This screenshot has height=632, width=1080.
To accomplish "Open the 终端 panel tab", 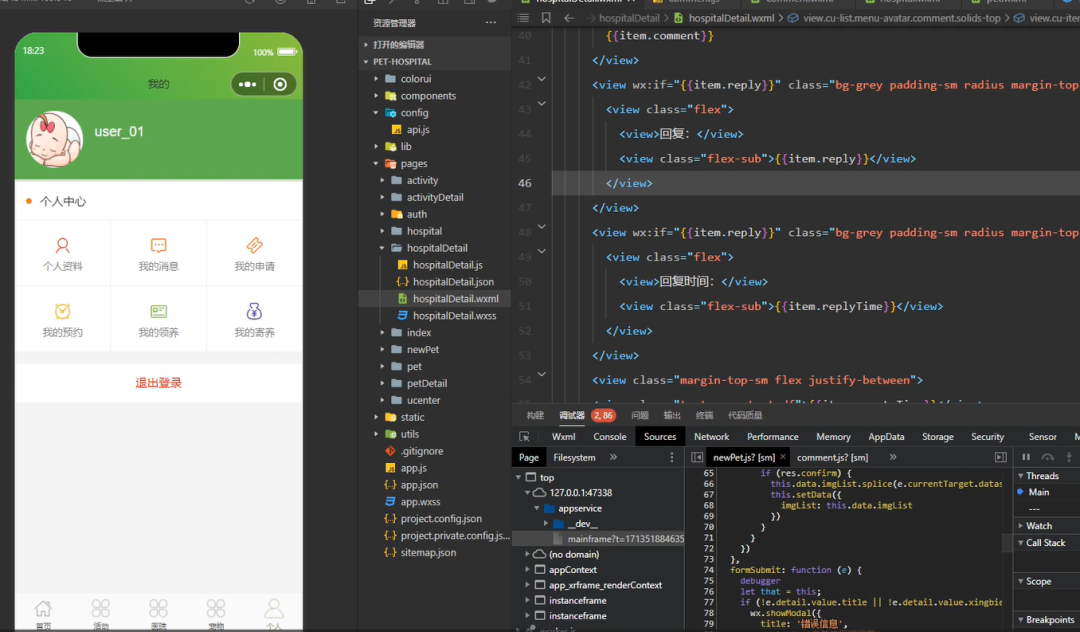I will pyautogui.click(x=704, y=415).
